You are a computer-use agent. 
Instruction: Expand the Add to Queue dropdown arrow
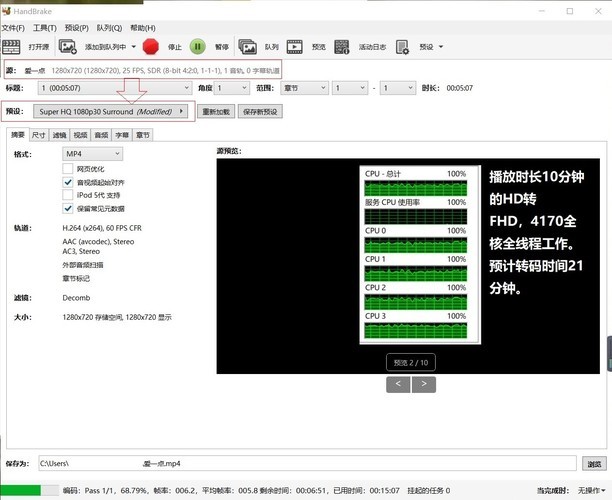click(x=133, y=46)
